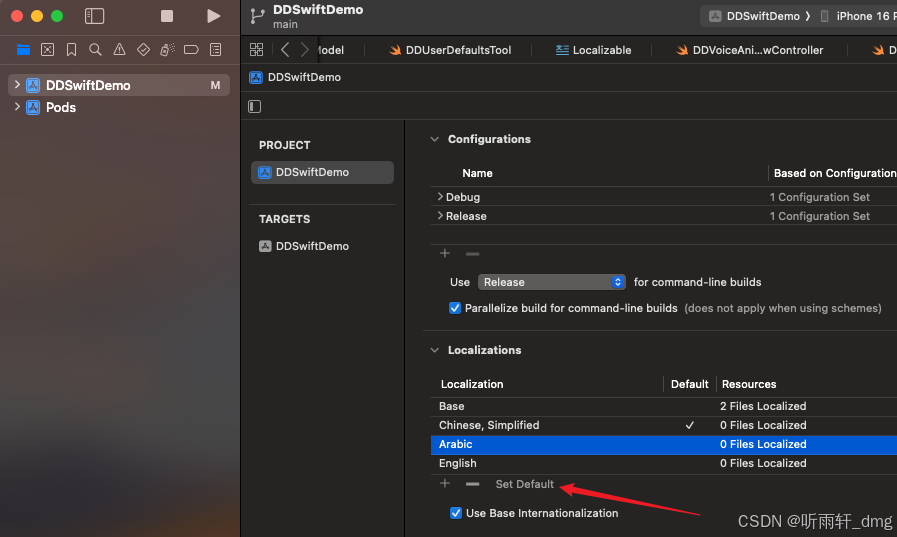Viewport: 897px width, 537px height.
Task: Click the iPhone 16 device destination
Action: (x=858, y=16)
